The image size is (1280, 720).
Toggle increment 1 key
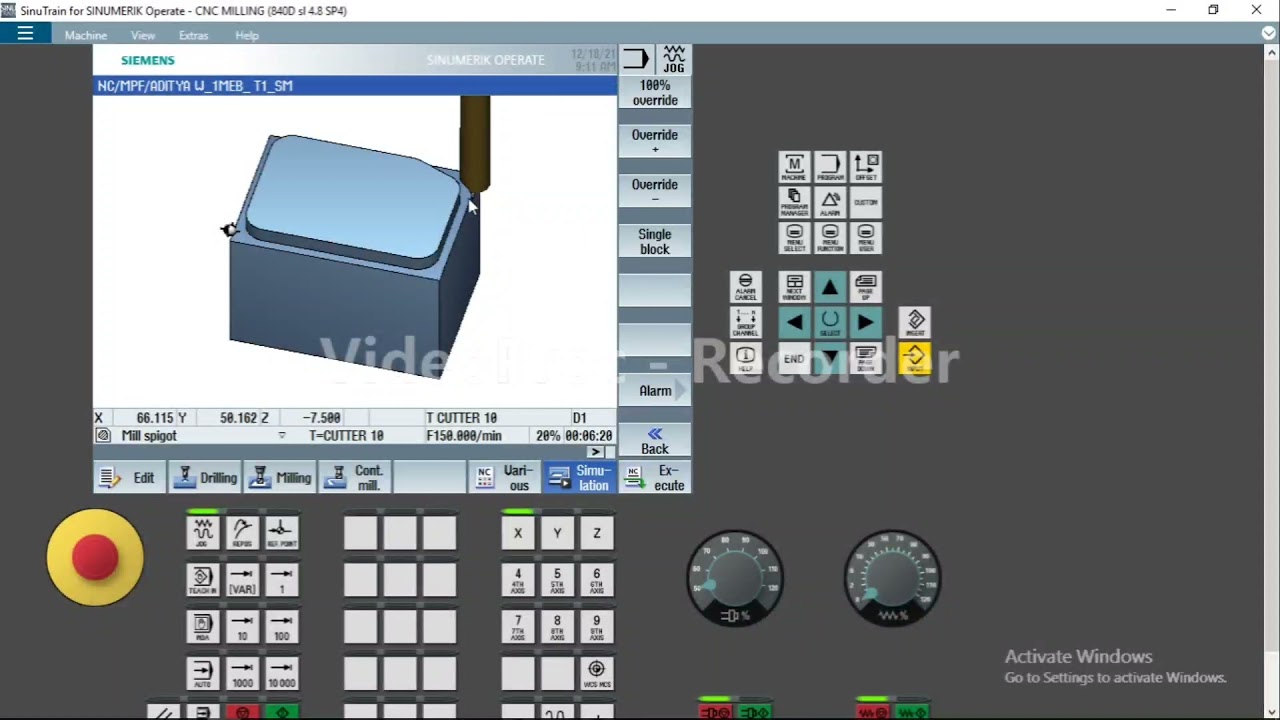tap(282, 579)
